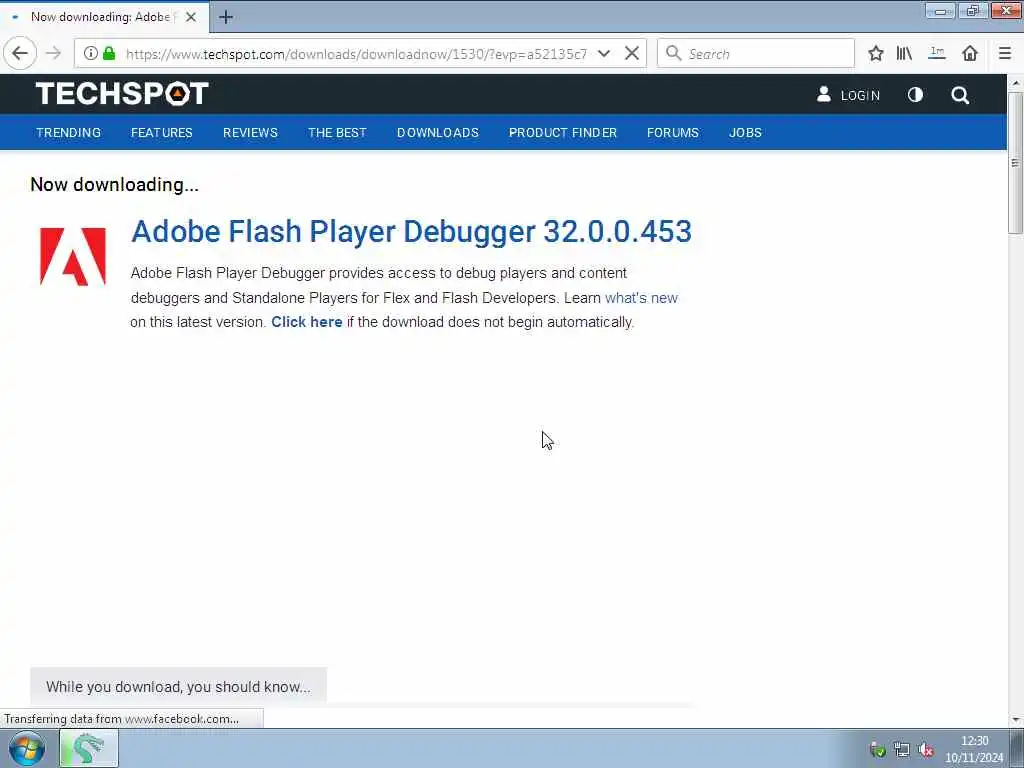Open the JOBS page
Screen dimensions: 1024x768
tap(745, 133)
